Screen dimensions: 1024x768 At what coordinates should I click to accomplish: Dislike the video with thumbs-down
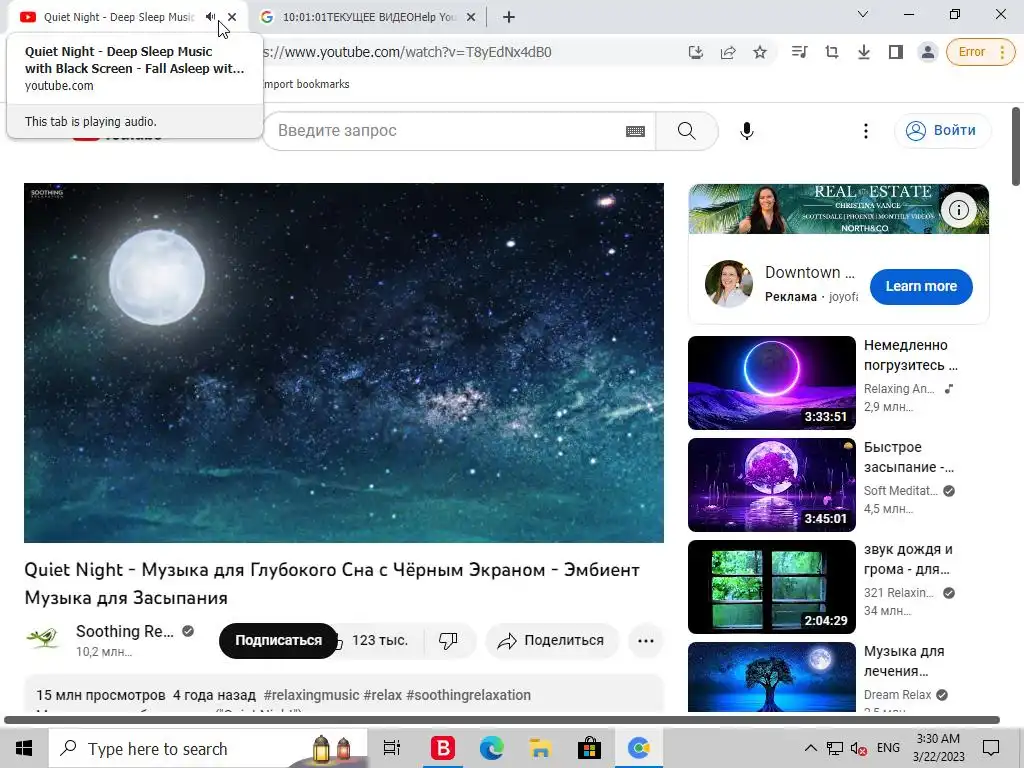448,641
